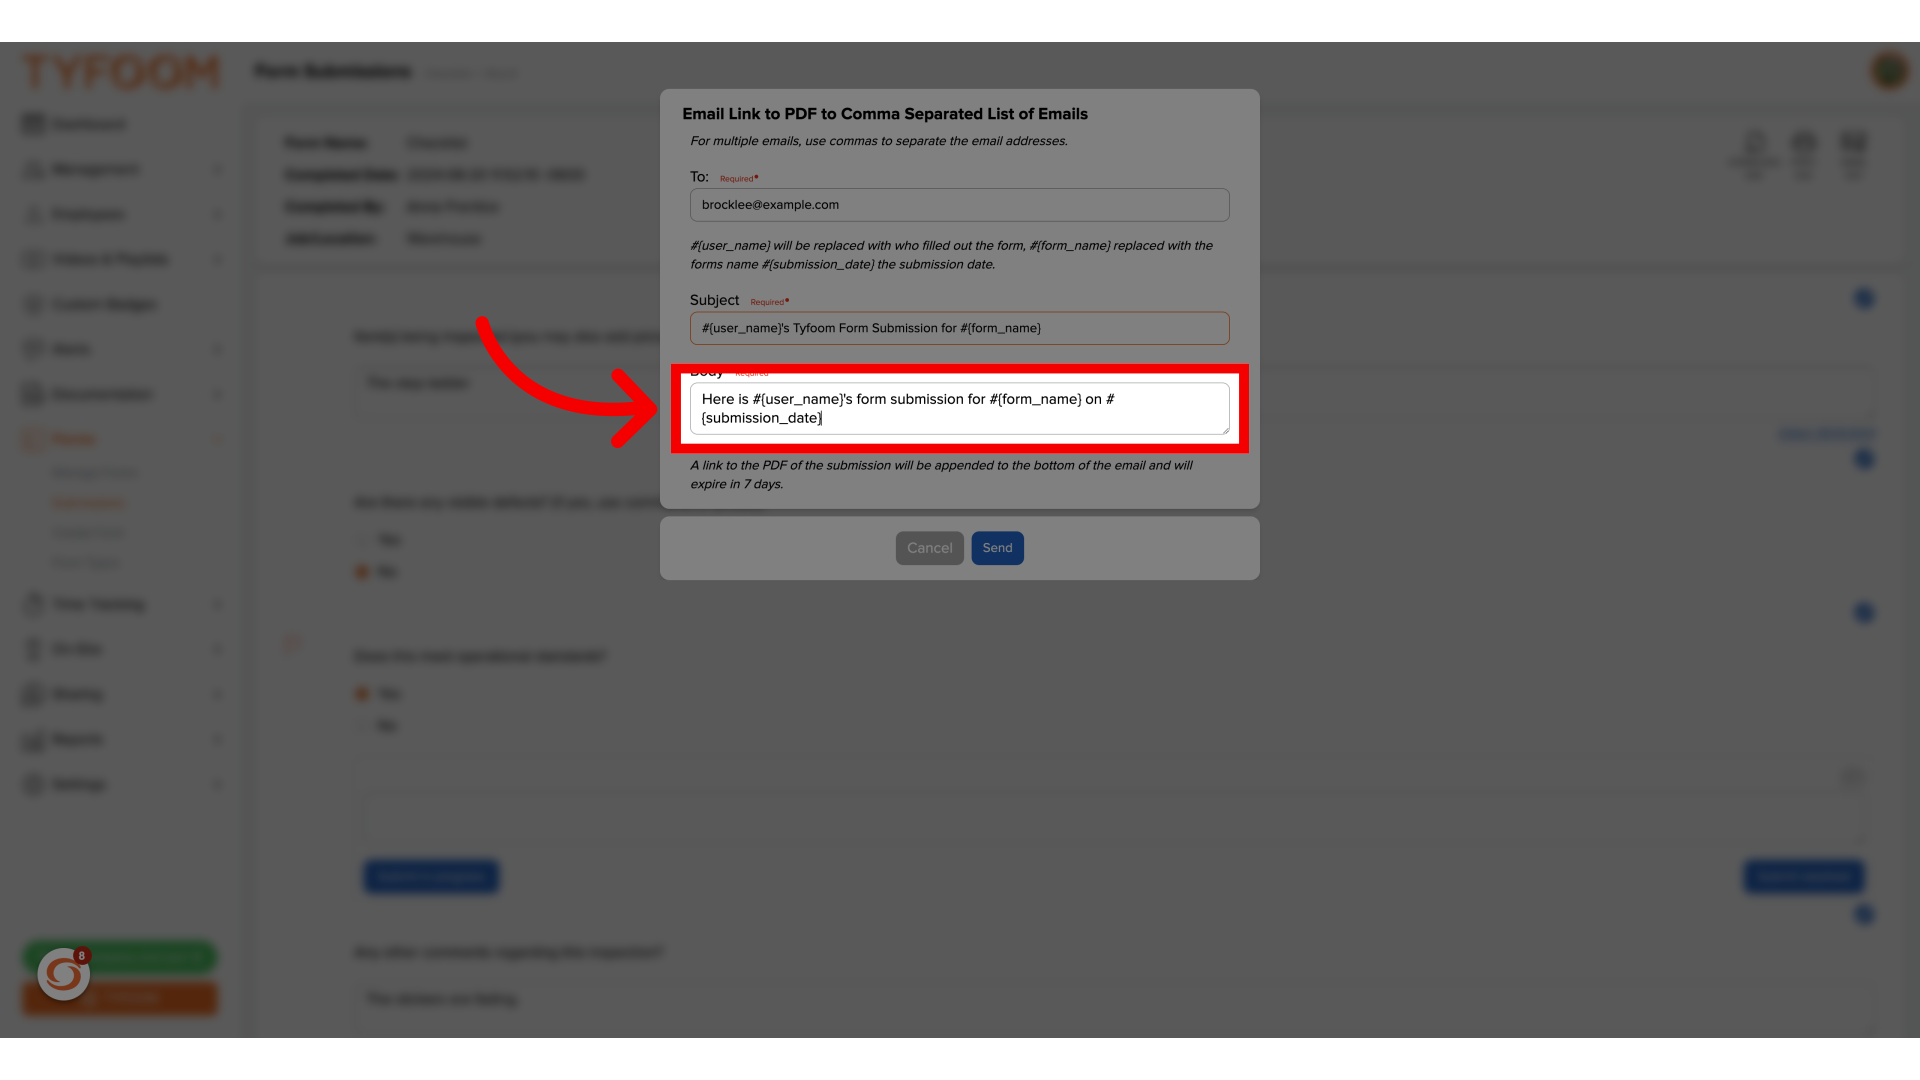The height and width of the screenshot is (1080, 1920).
Task: Click the Management sidebar icon
Action: 33,169
